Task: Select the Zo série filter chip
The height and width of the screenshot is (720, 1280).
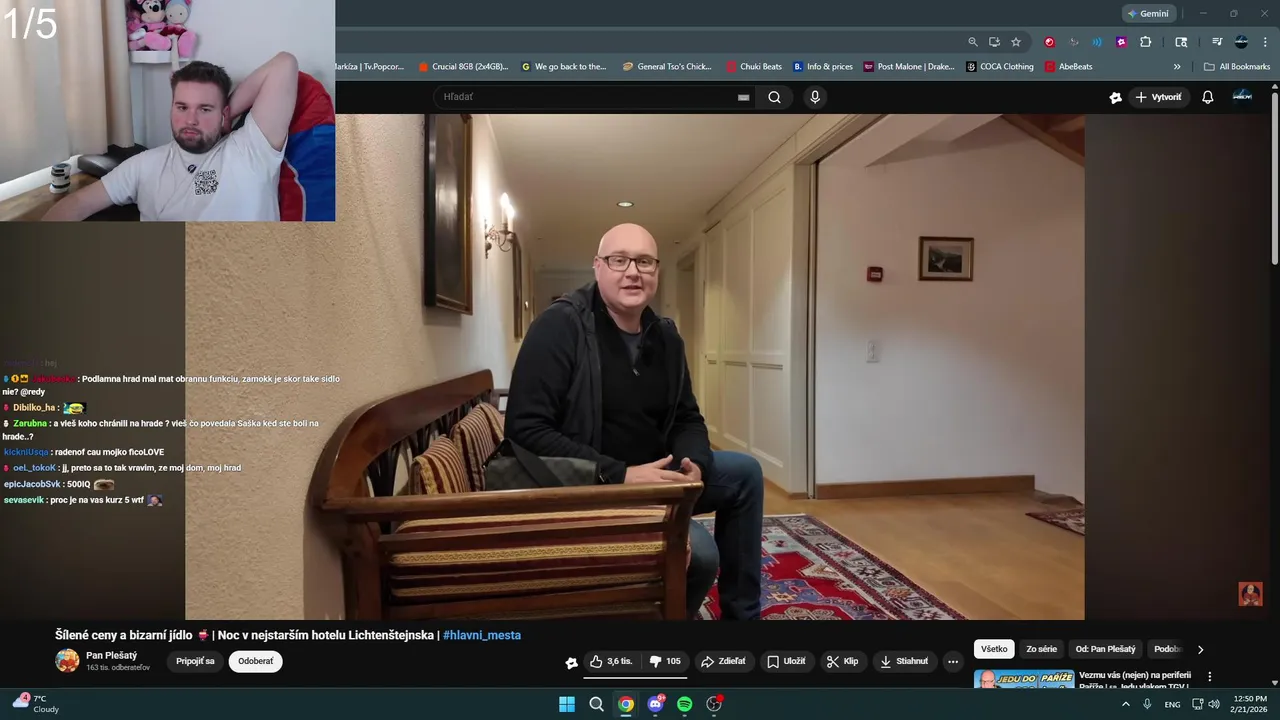Action: (1041, 649)
